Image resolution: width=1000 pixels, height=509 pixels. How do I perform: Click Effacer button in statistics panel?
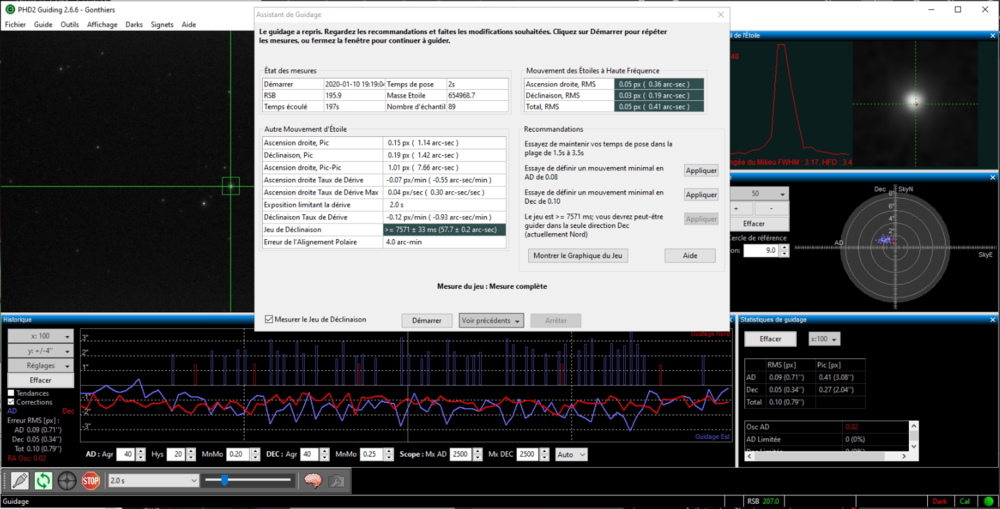[770, 339]
